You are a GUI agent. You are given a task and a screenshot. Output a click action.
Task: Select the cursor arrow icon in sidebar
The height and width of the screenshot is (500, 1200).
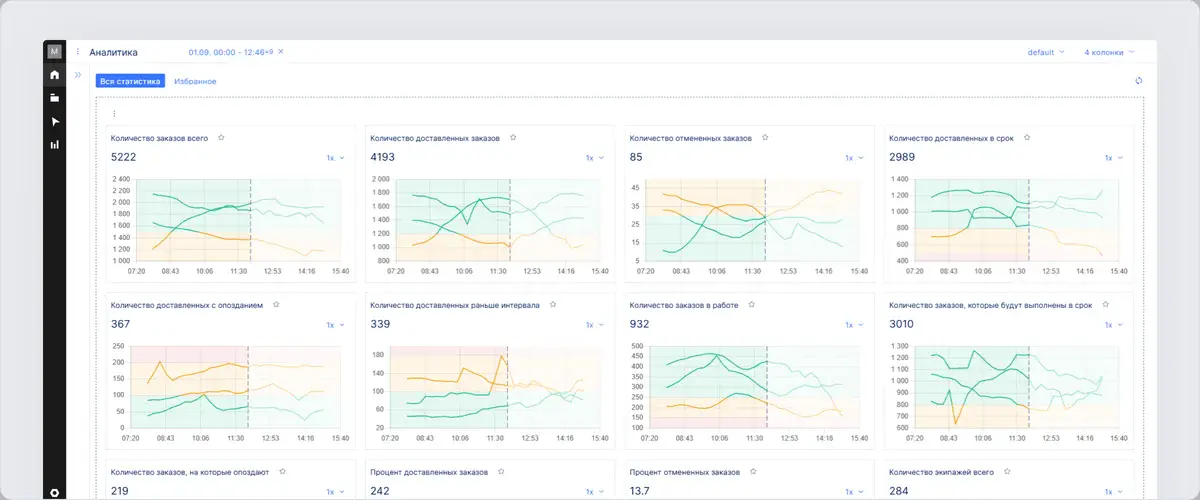pyautogui.click(x=55, y=121)
